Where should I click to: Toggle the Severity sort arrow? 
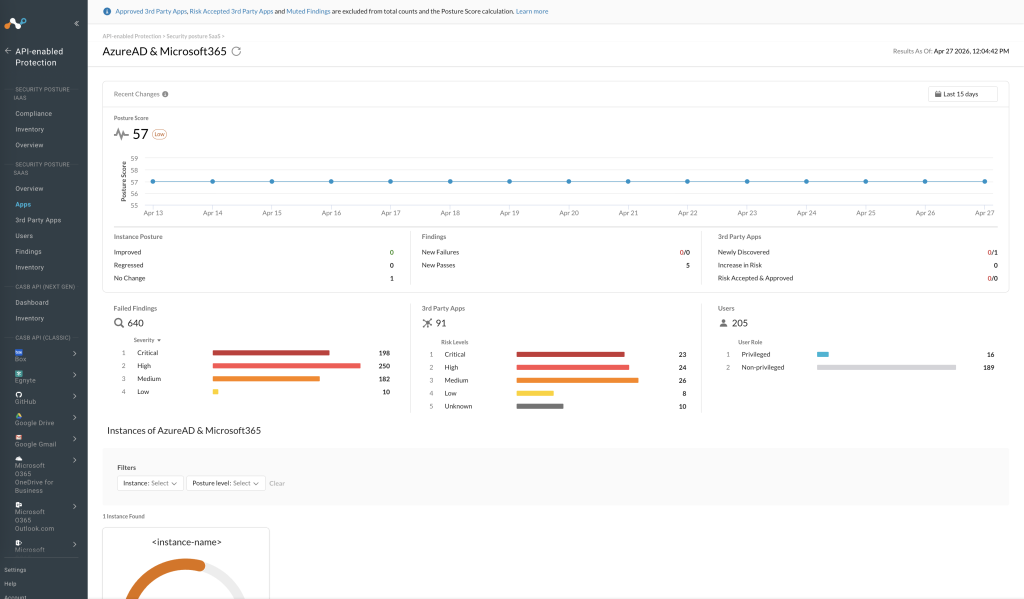click(x=159, y=340)
